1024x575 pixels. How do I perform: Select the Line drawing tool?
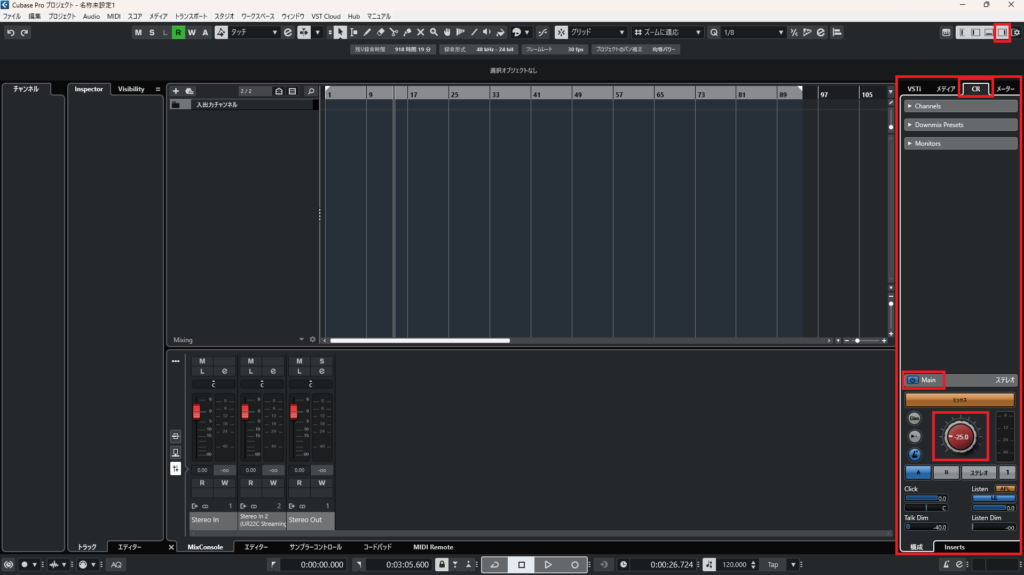click(474, 32)
